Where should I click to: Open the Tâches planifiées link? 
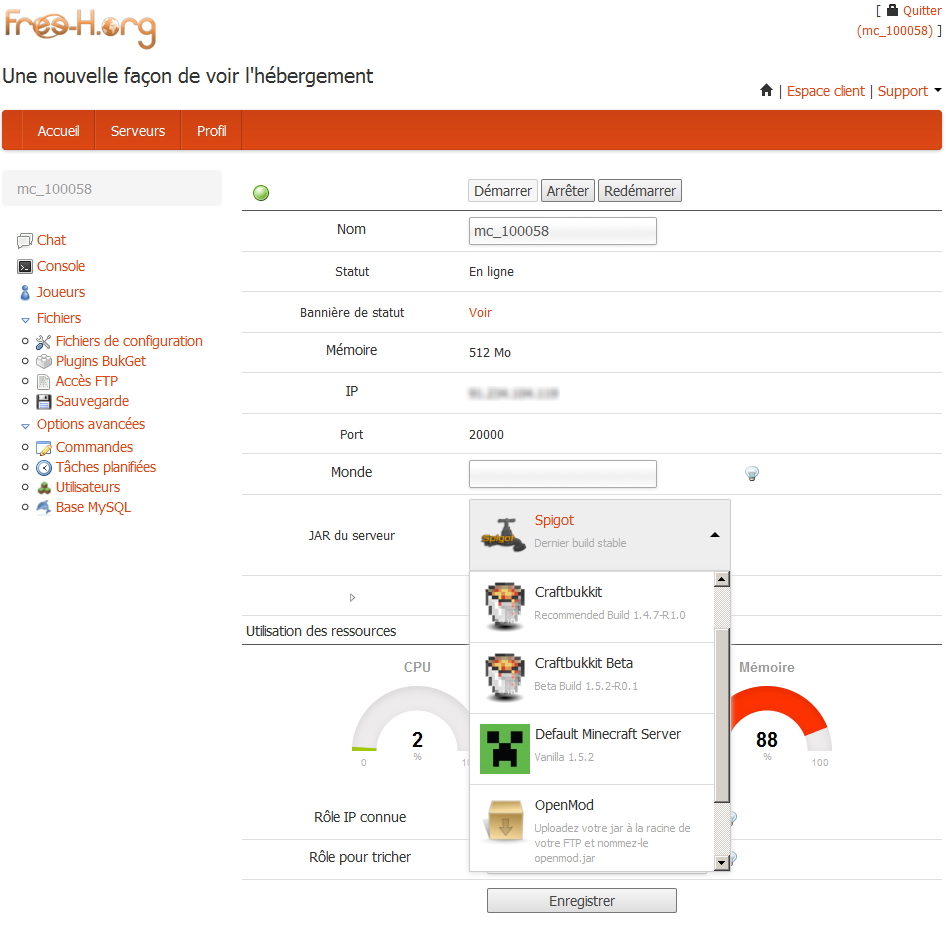[106, 467]
